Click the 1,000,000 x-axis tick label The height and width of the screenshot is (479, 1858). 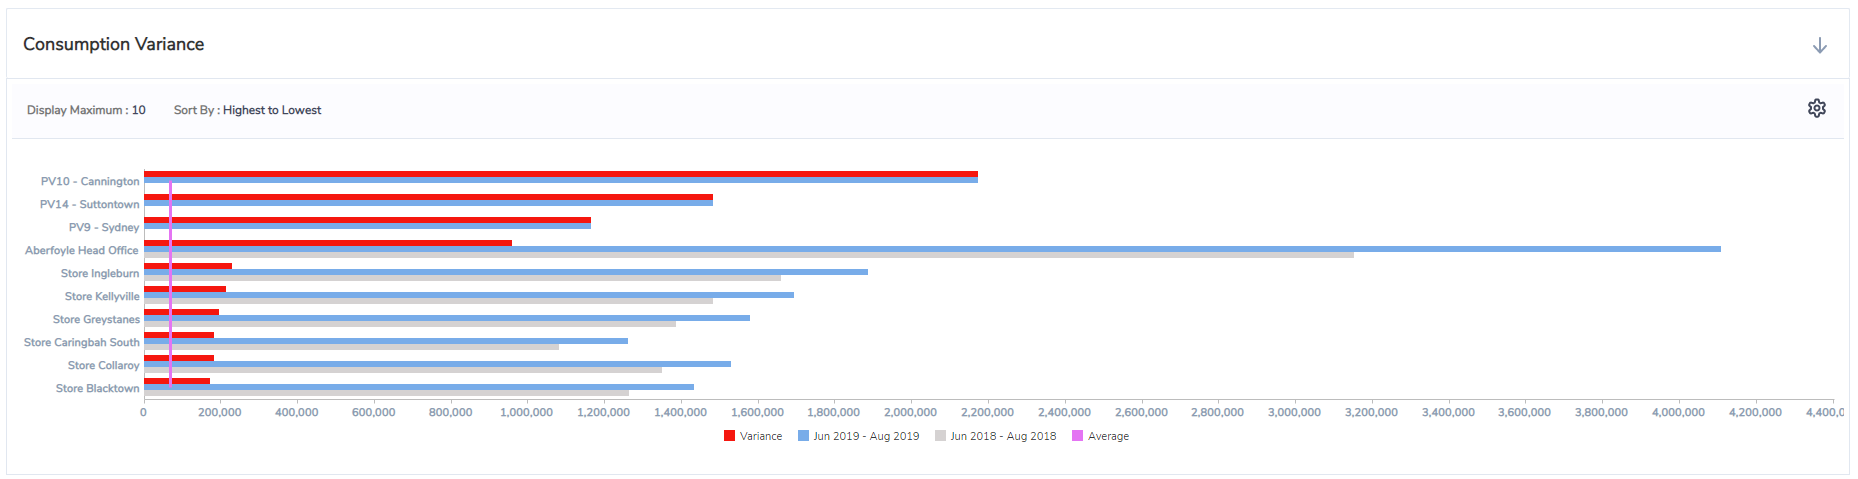coord(526,412)
